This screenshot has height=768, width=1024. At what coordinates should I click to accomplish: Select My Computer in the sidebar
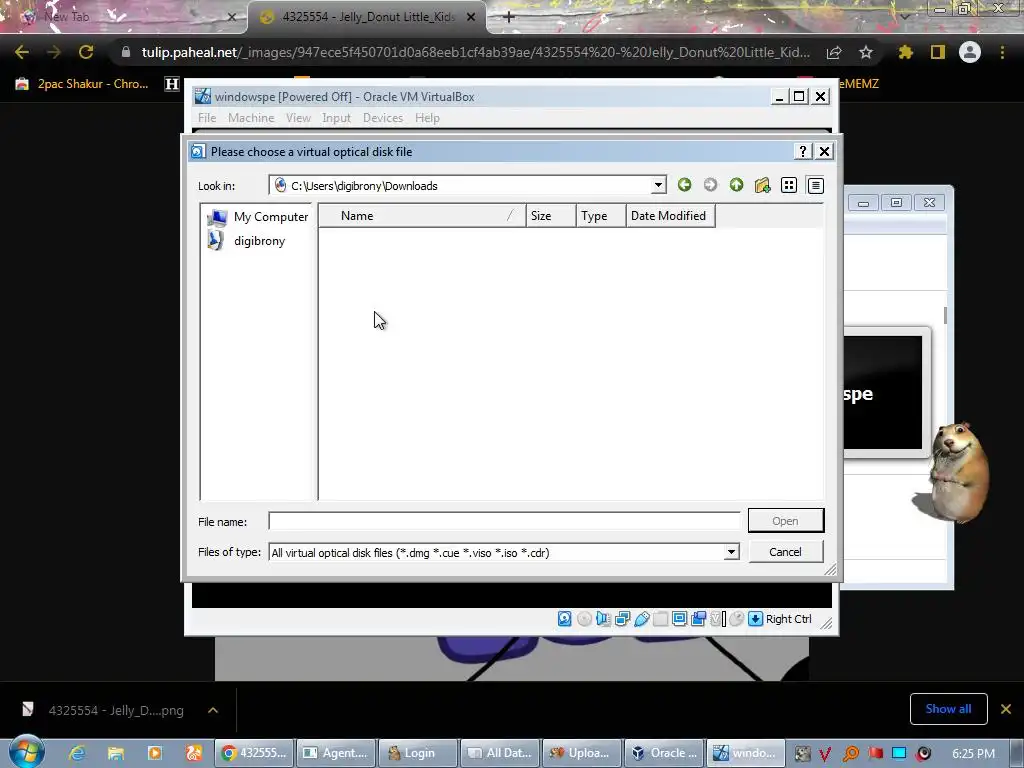[x=258, y=217]
